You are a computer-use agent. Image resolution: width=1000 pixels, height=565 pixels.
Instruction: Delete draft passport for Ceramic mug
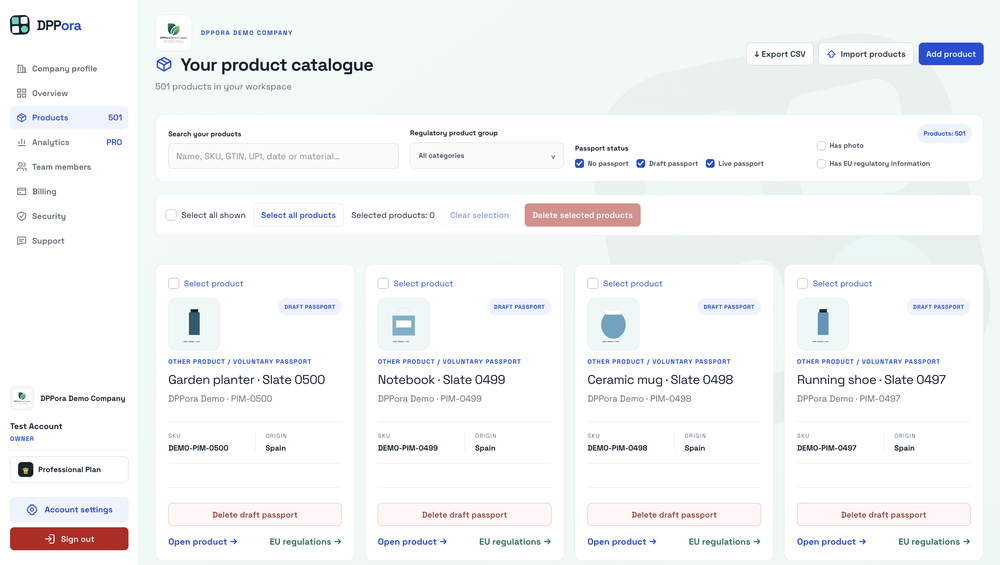[x=674, y=515]
